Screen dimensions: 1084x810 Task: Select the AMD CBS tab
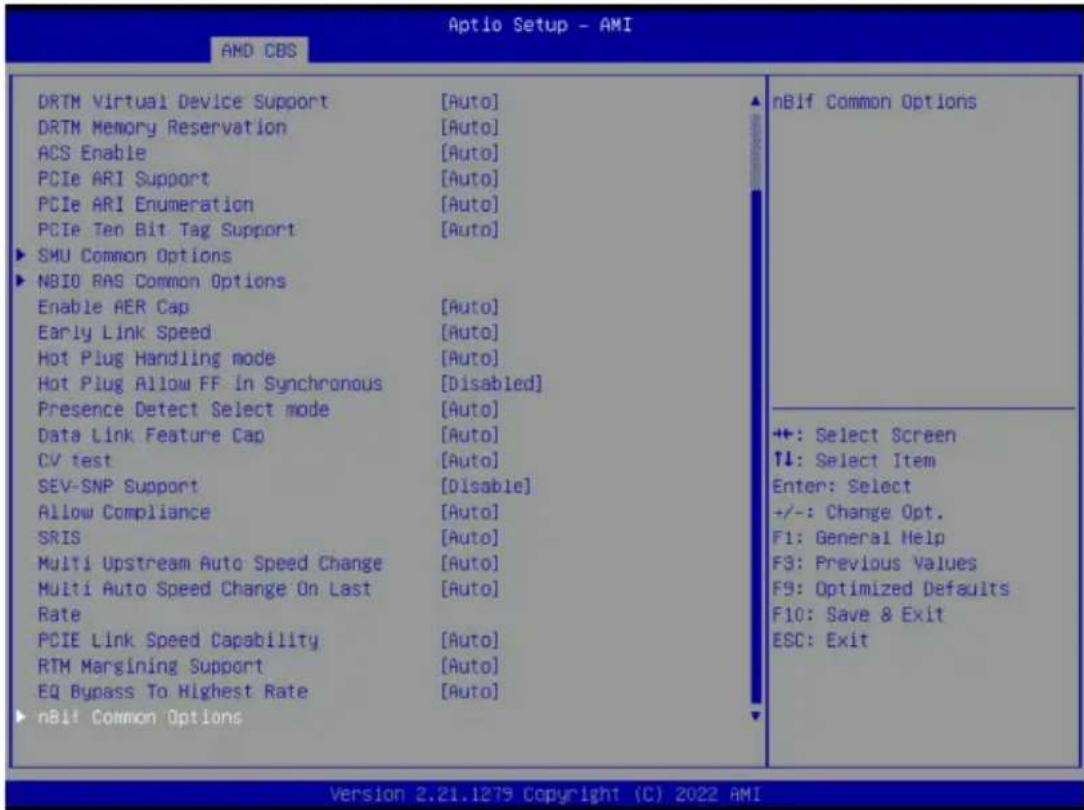259,50
